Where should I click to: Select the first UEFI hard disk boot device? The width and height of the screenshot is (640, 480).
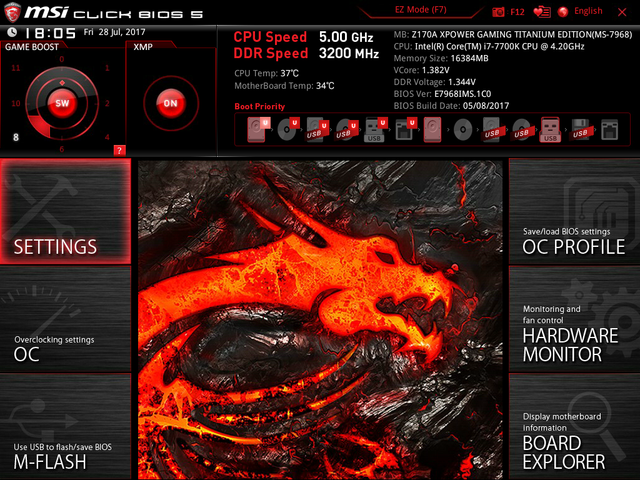coord(259,130)
